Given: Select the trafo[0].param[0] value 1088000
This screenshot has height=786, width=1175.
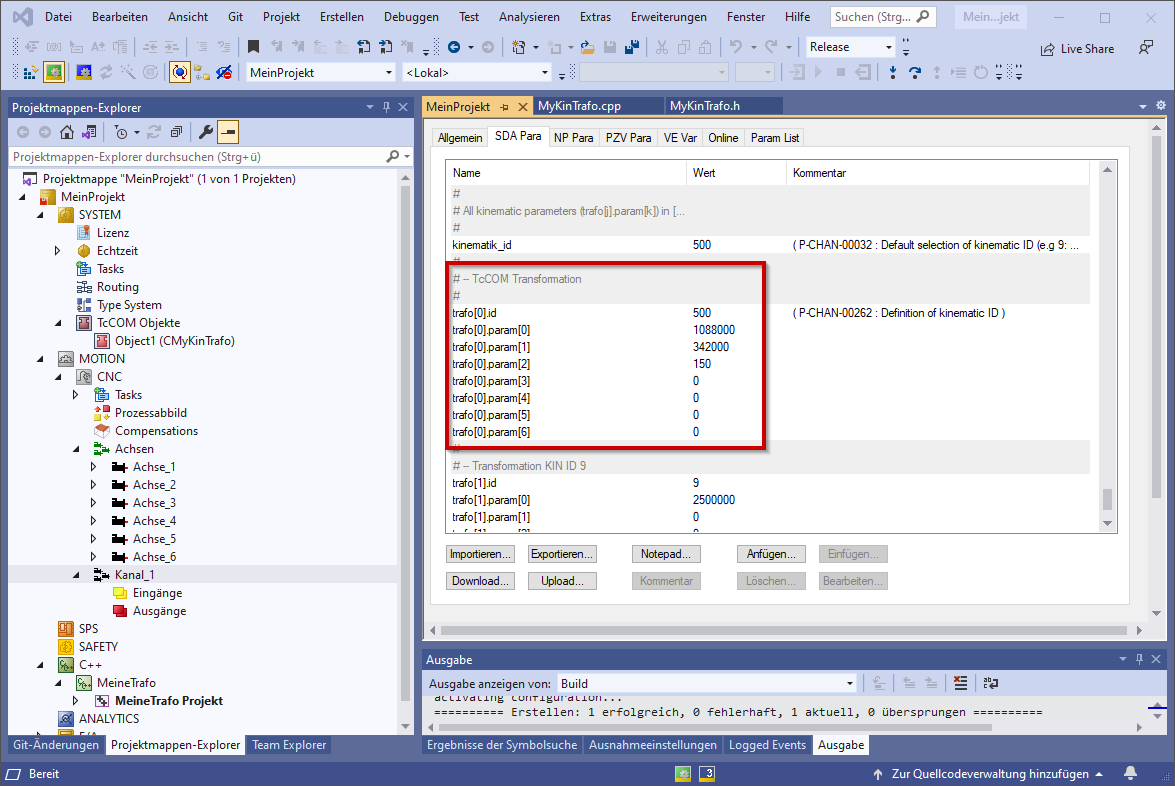Looking at the screenshot, I should 713,330.
